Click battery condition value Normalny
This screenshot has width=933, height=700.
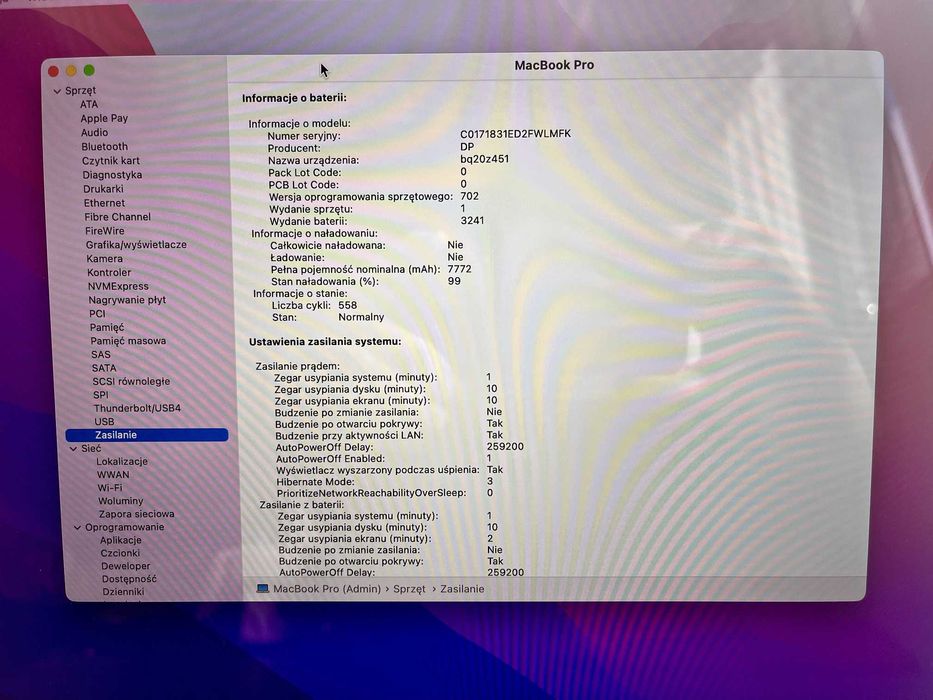pos(361,317)
